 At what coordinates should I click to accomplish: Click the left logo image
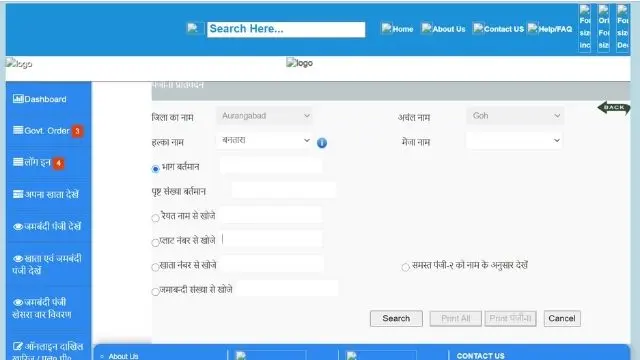pyautogui.click(x=19, y=64)
